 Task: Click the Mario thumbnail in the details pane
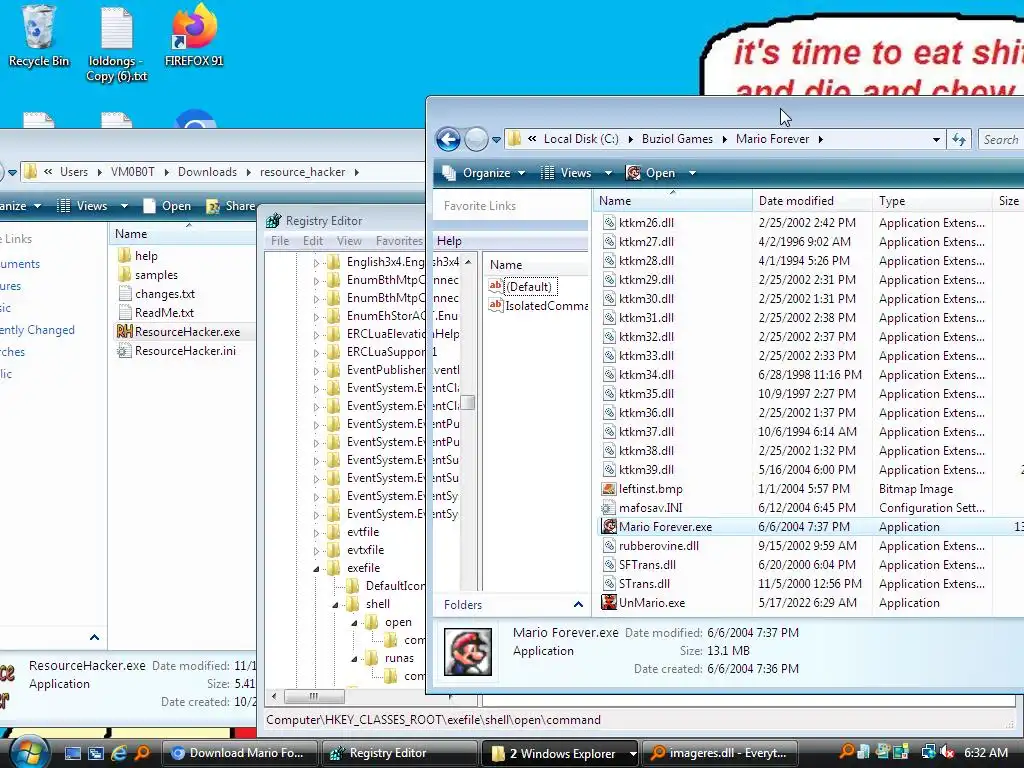468,652
